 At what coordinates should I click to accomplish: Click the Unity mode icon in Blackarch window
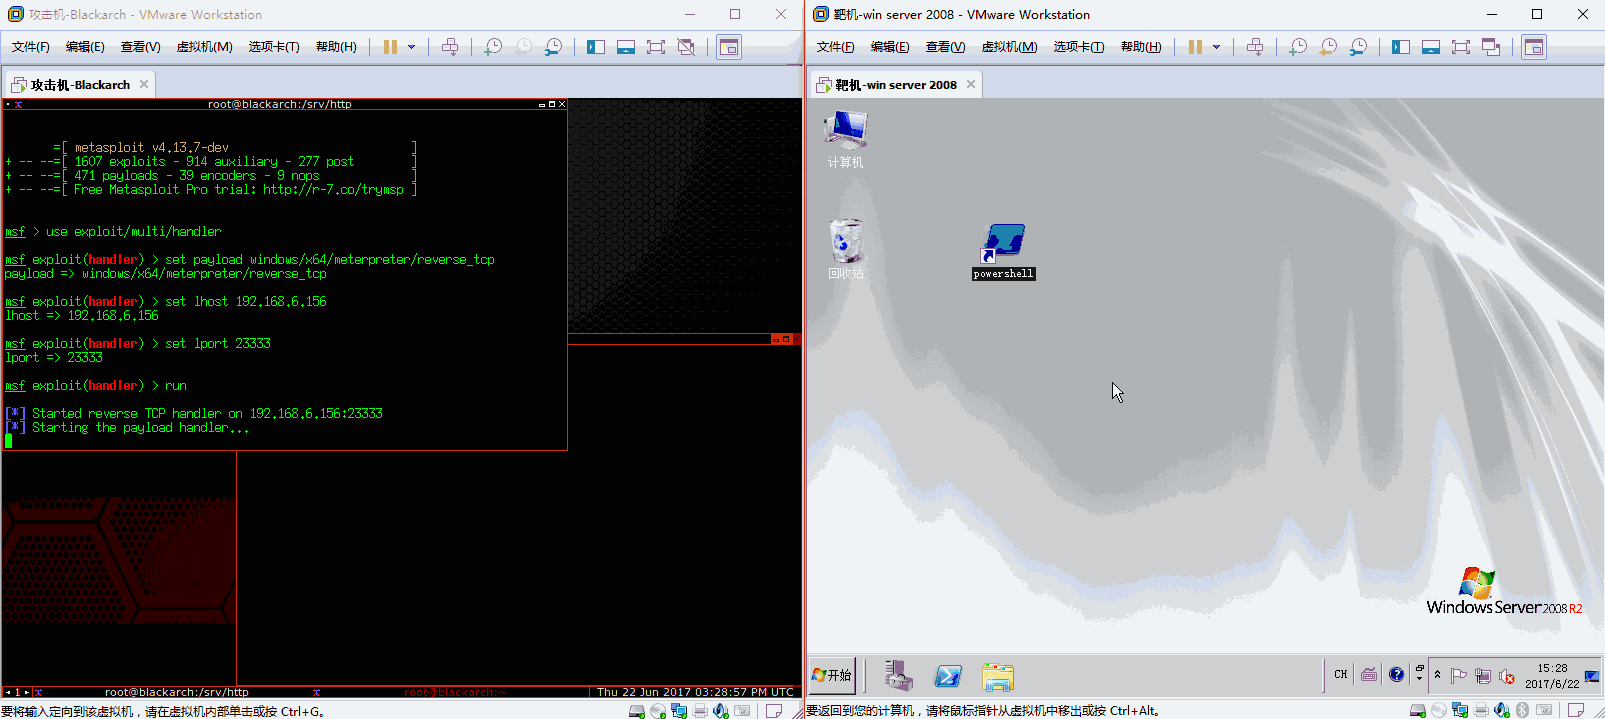tap(686, 47)
